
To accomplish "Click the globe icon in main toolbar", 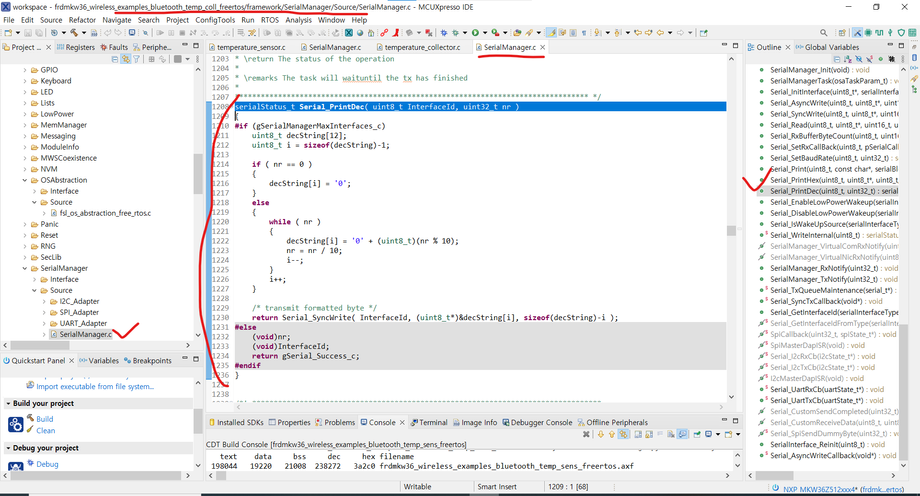I will pos(360,32).
